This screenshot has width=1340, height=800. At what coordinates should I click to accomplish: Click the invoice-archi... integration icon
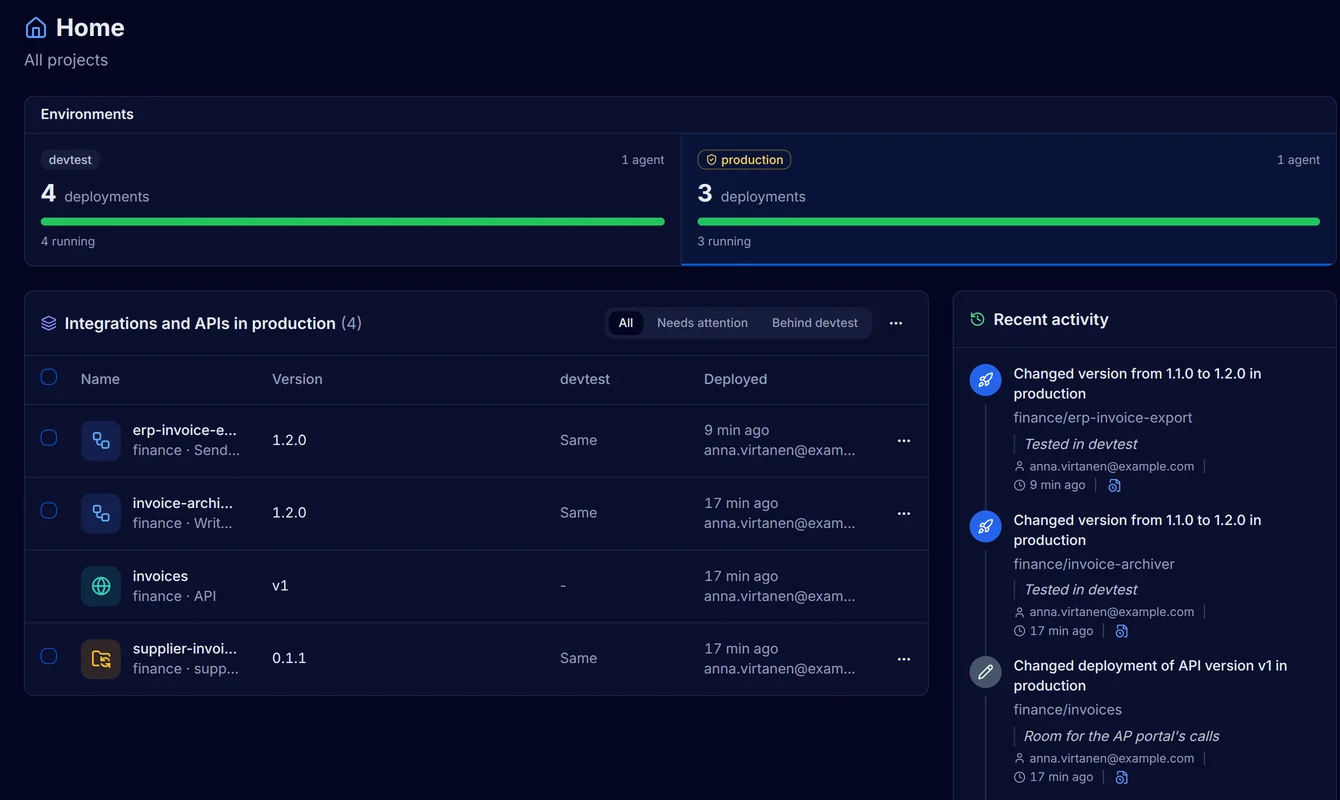click(x=101, y=513)
